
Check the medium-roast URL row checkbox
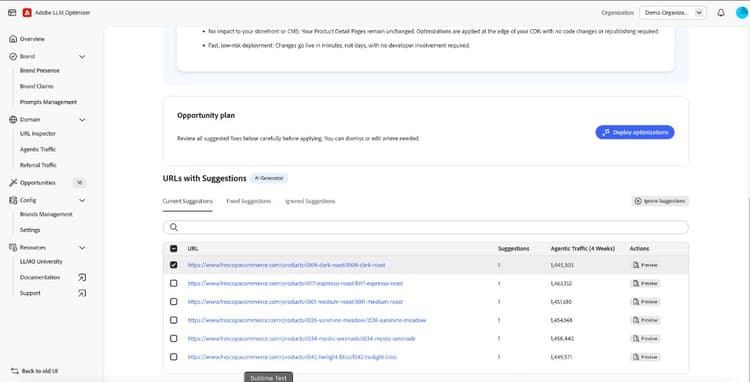174,302
